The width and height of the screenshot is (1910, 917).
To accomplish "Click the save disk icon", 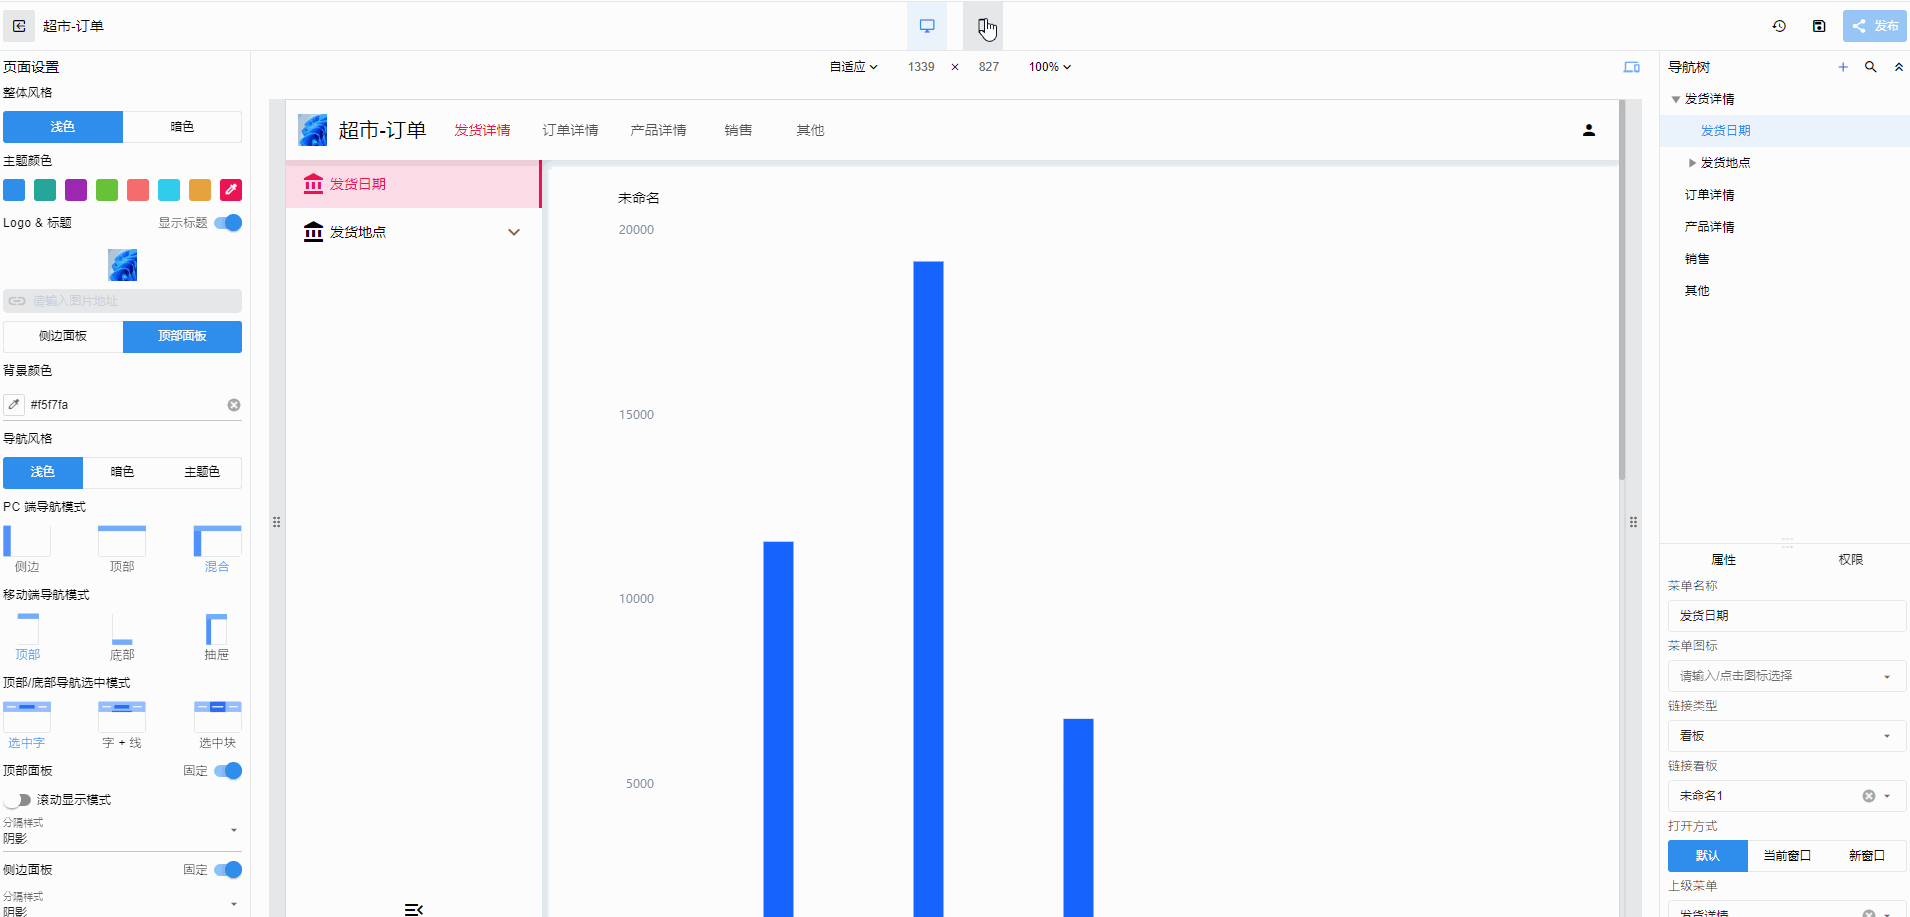I will coord(1819,26).
